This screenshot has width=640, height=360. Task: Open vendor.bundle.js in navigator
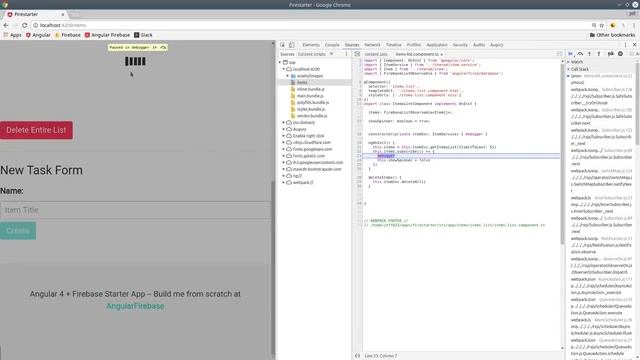(x=311, y=116)
